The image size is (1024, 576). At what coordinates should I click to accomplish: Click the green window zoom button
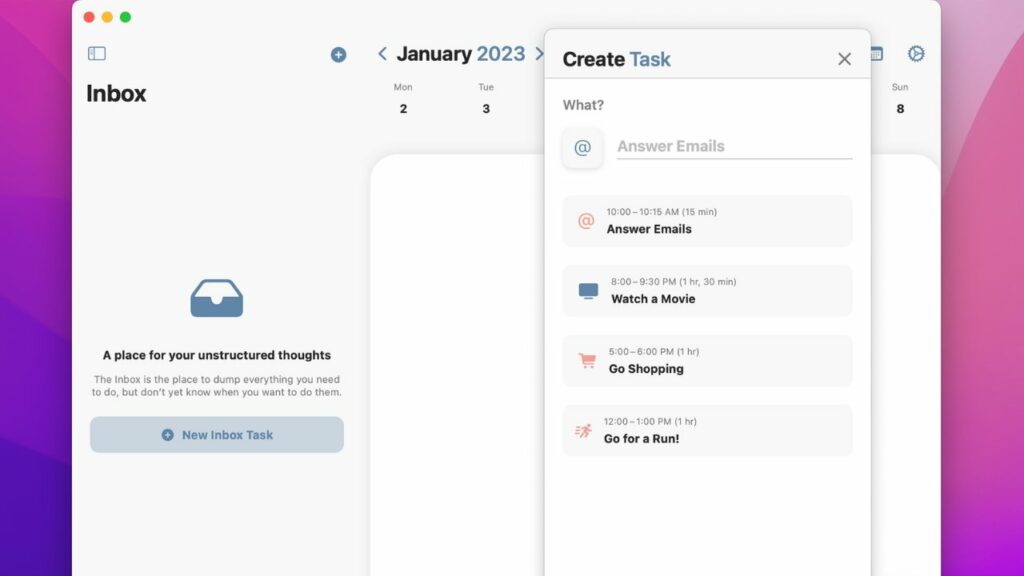click(x=125, y=17)
